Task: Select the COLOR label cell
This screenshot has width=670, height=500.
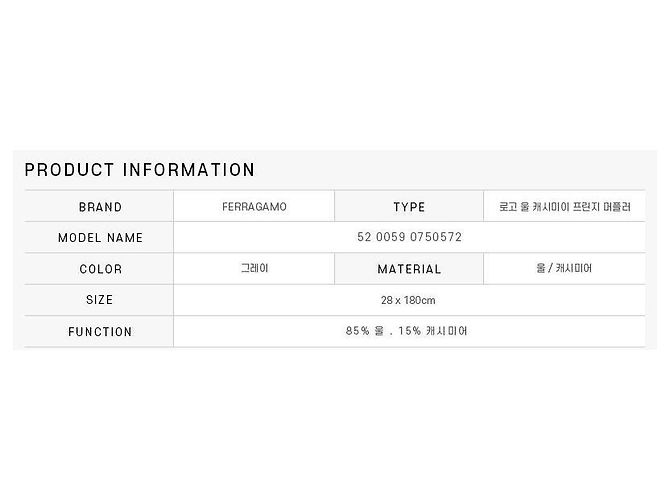Action: [x=99, y=269]
